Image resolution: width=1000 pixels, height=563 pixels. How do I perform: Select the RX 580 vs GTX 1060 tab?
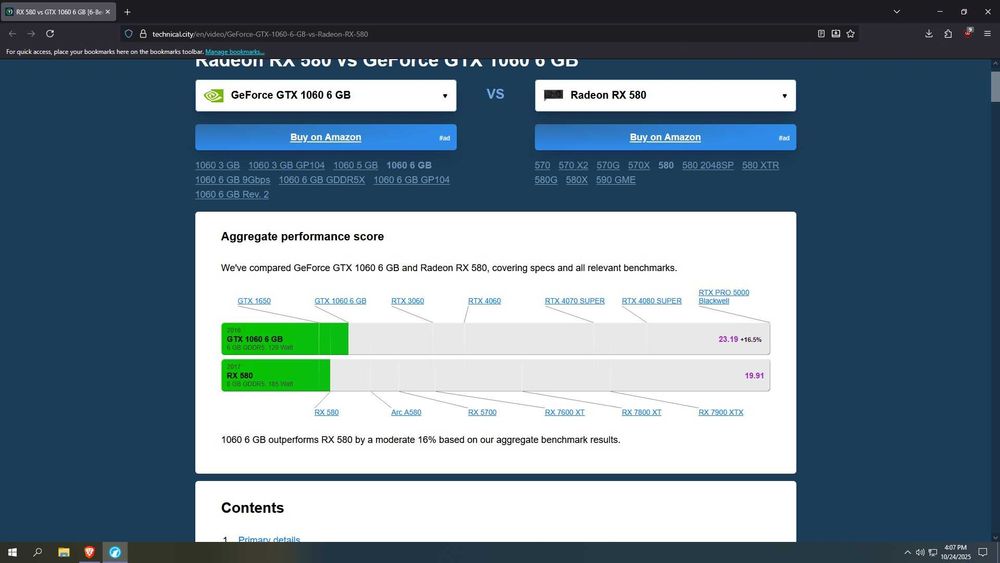pyautogui.click(x=59, y=11)
